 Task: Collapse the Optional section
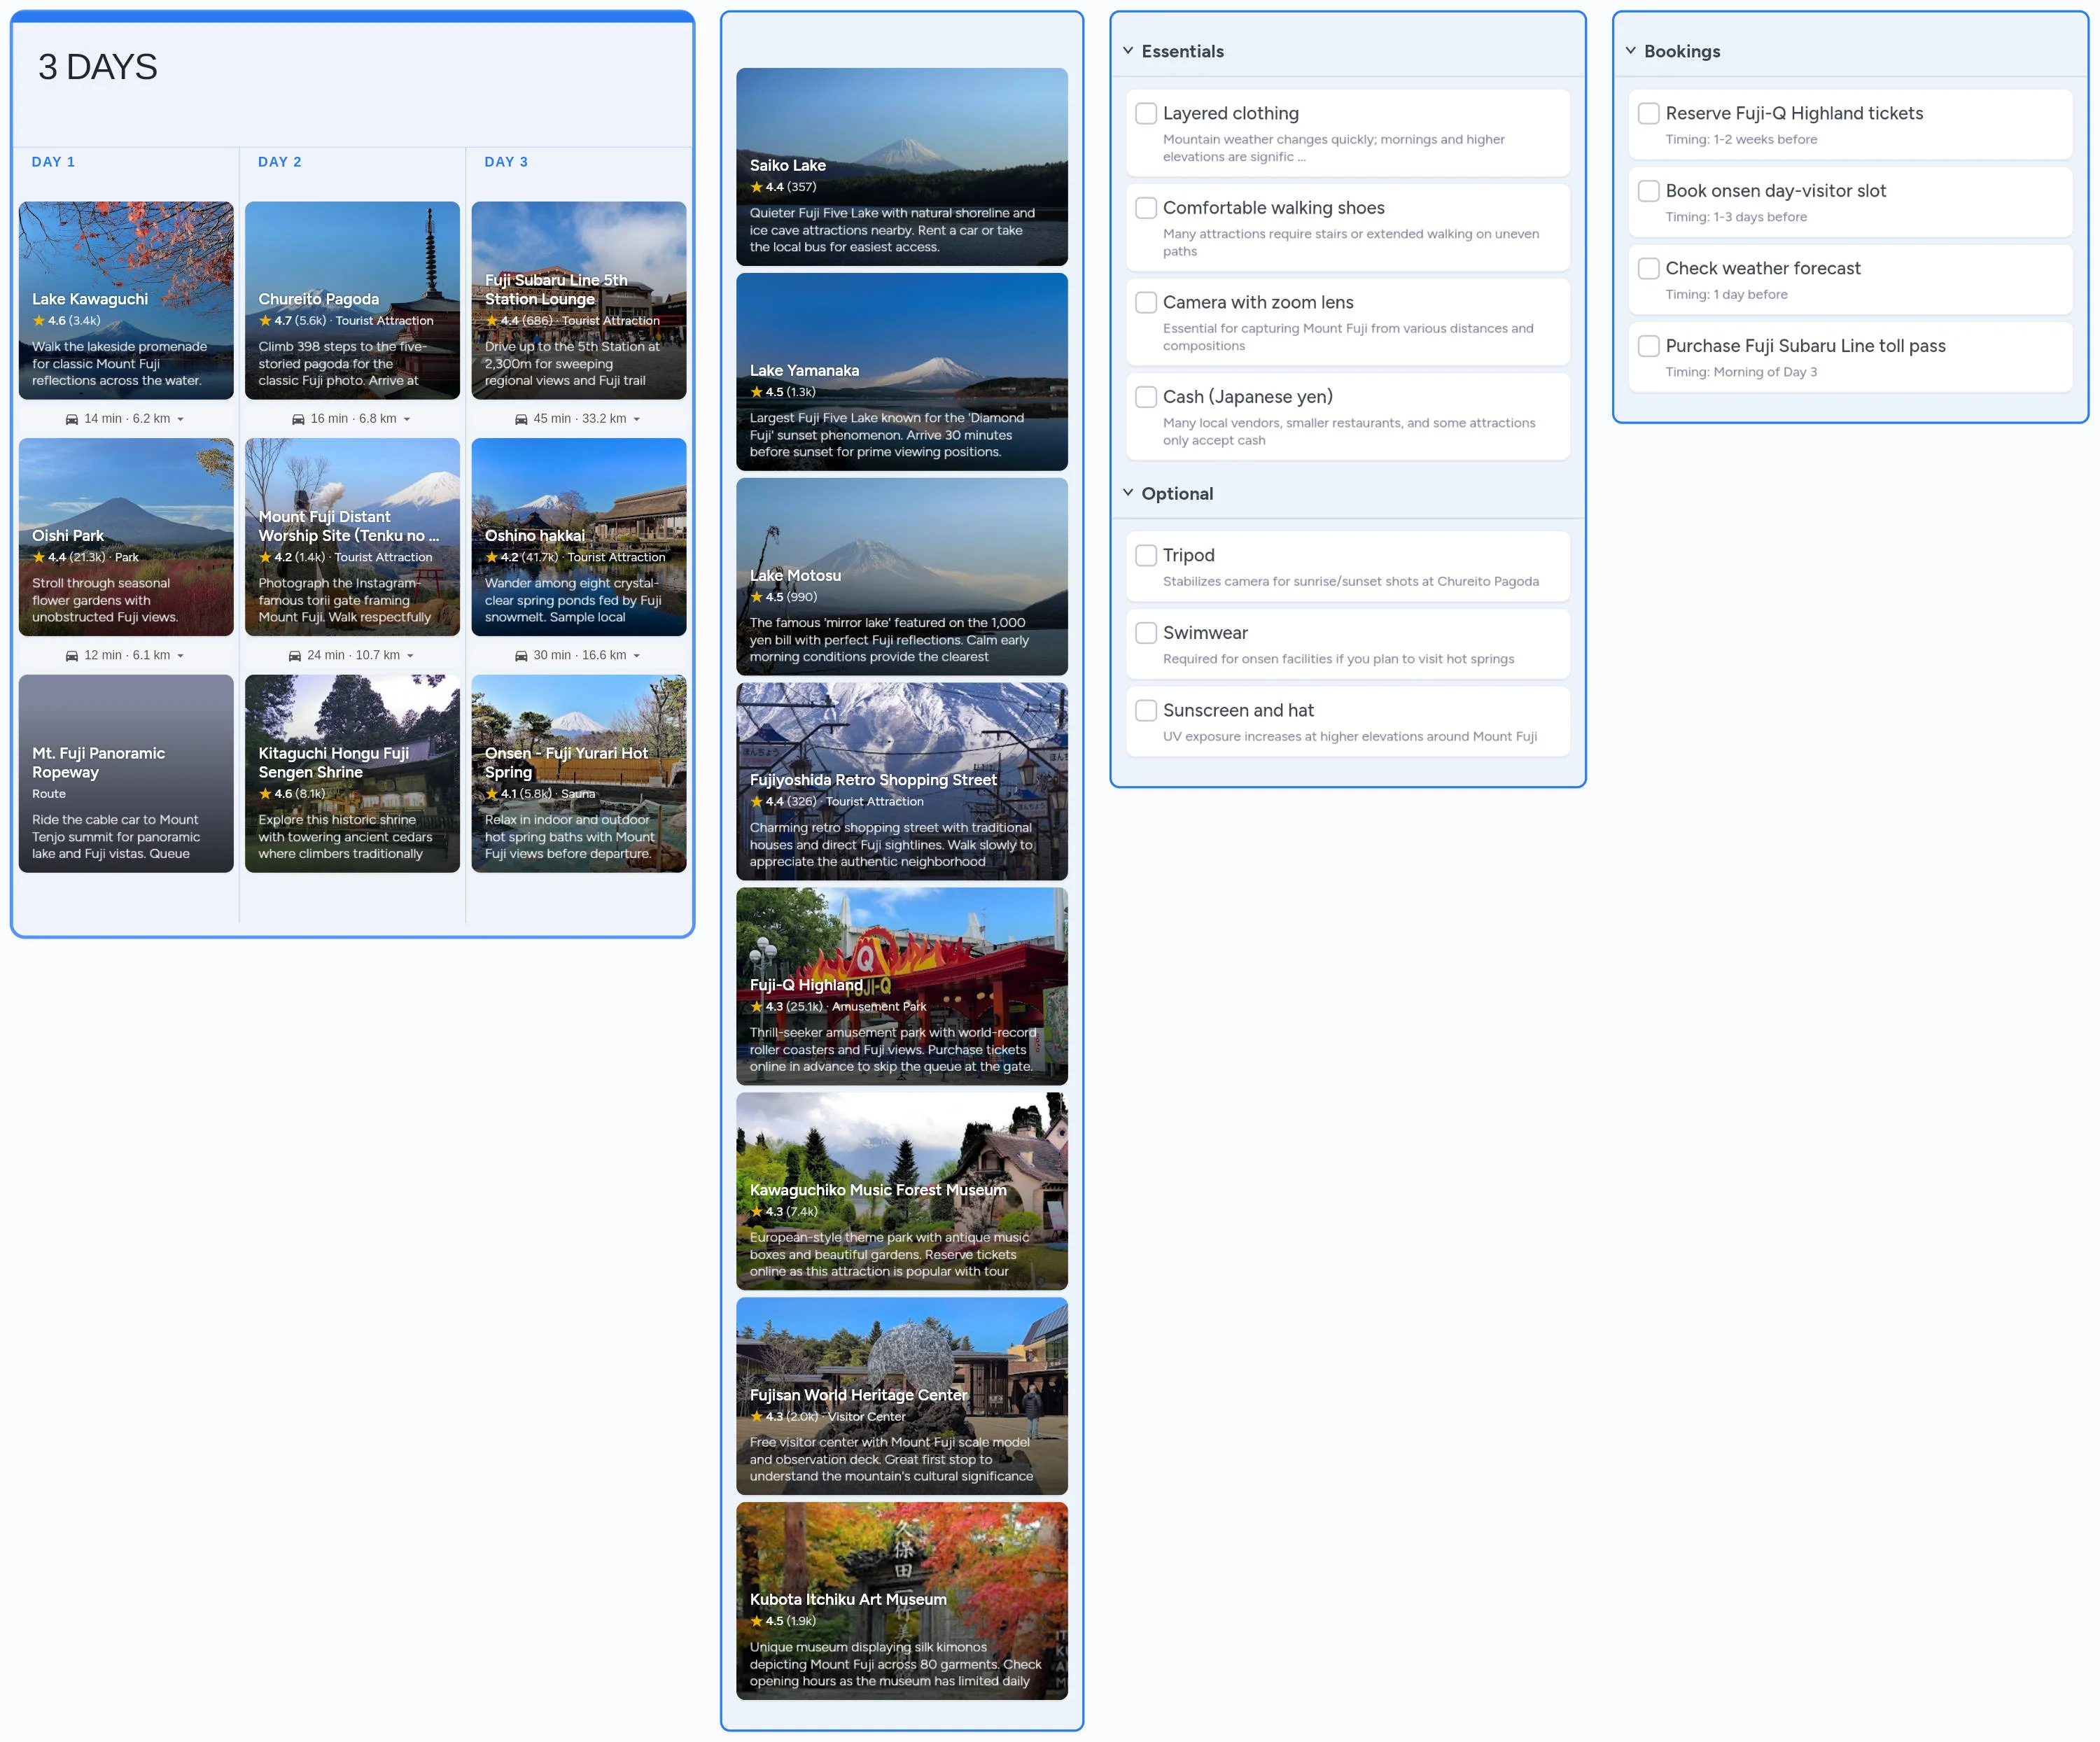point(1128,493)
